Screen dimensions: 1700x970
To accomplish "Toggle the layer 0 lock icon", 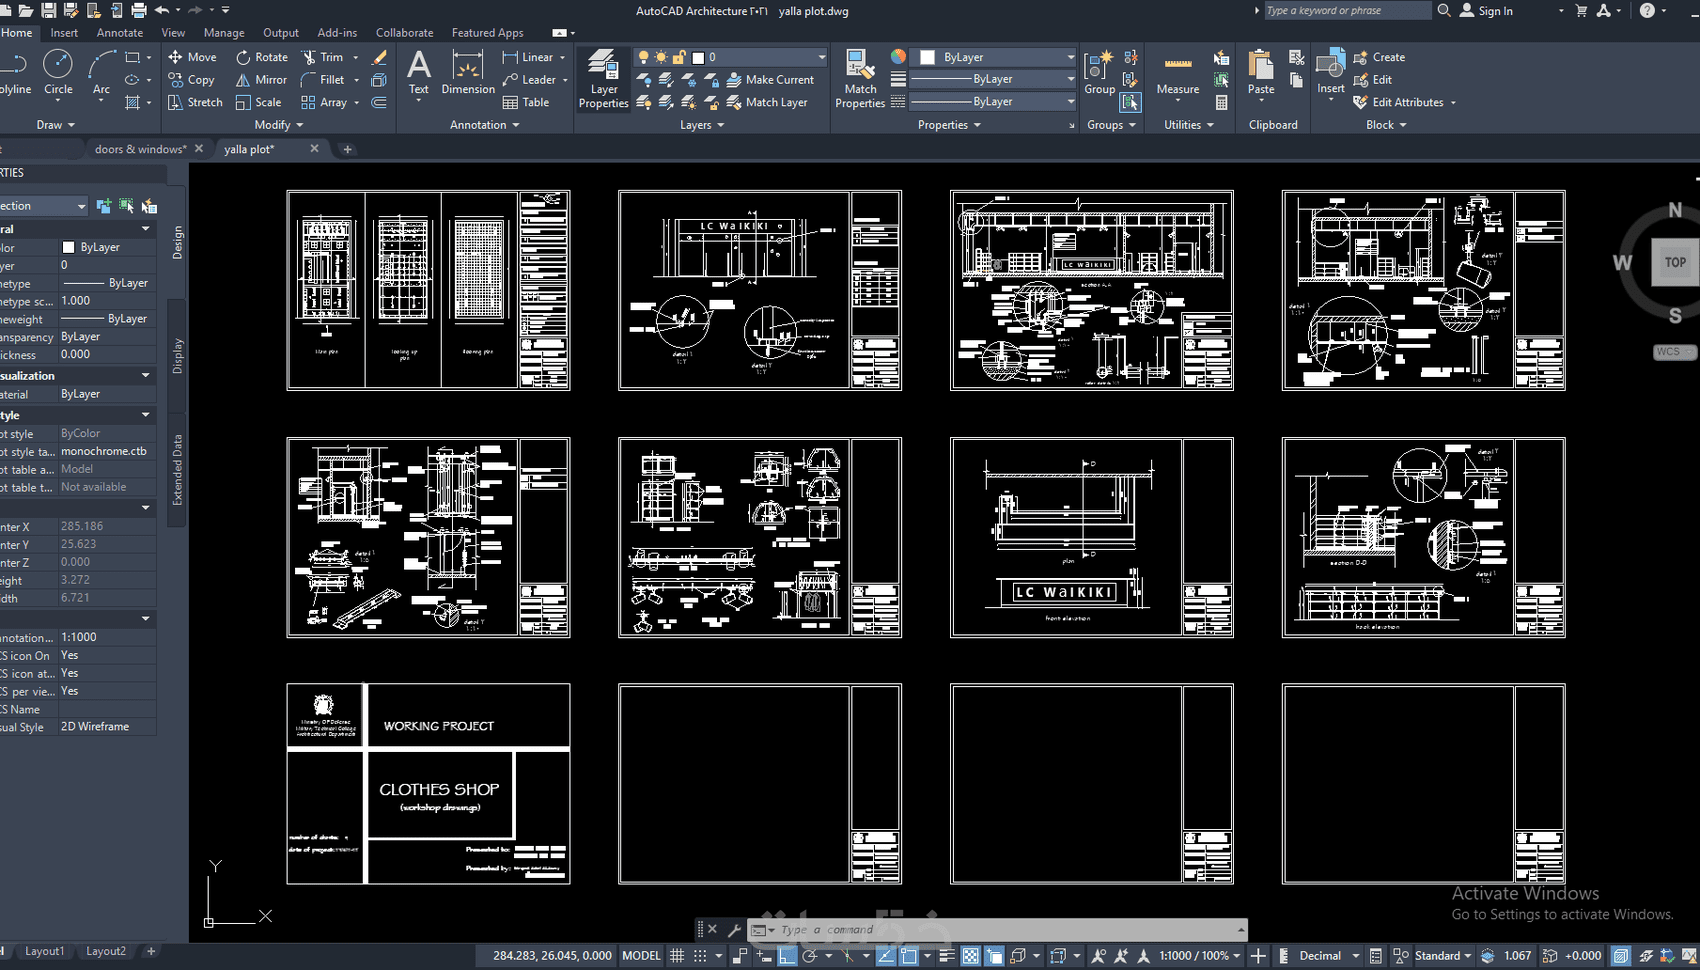I will (679, 57).
